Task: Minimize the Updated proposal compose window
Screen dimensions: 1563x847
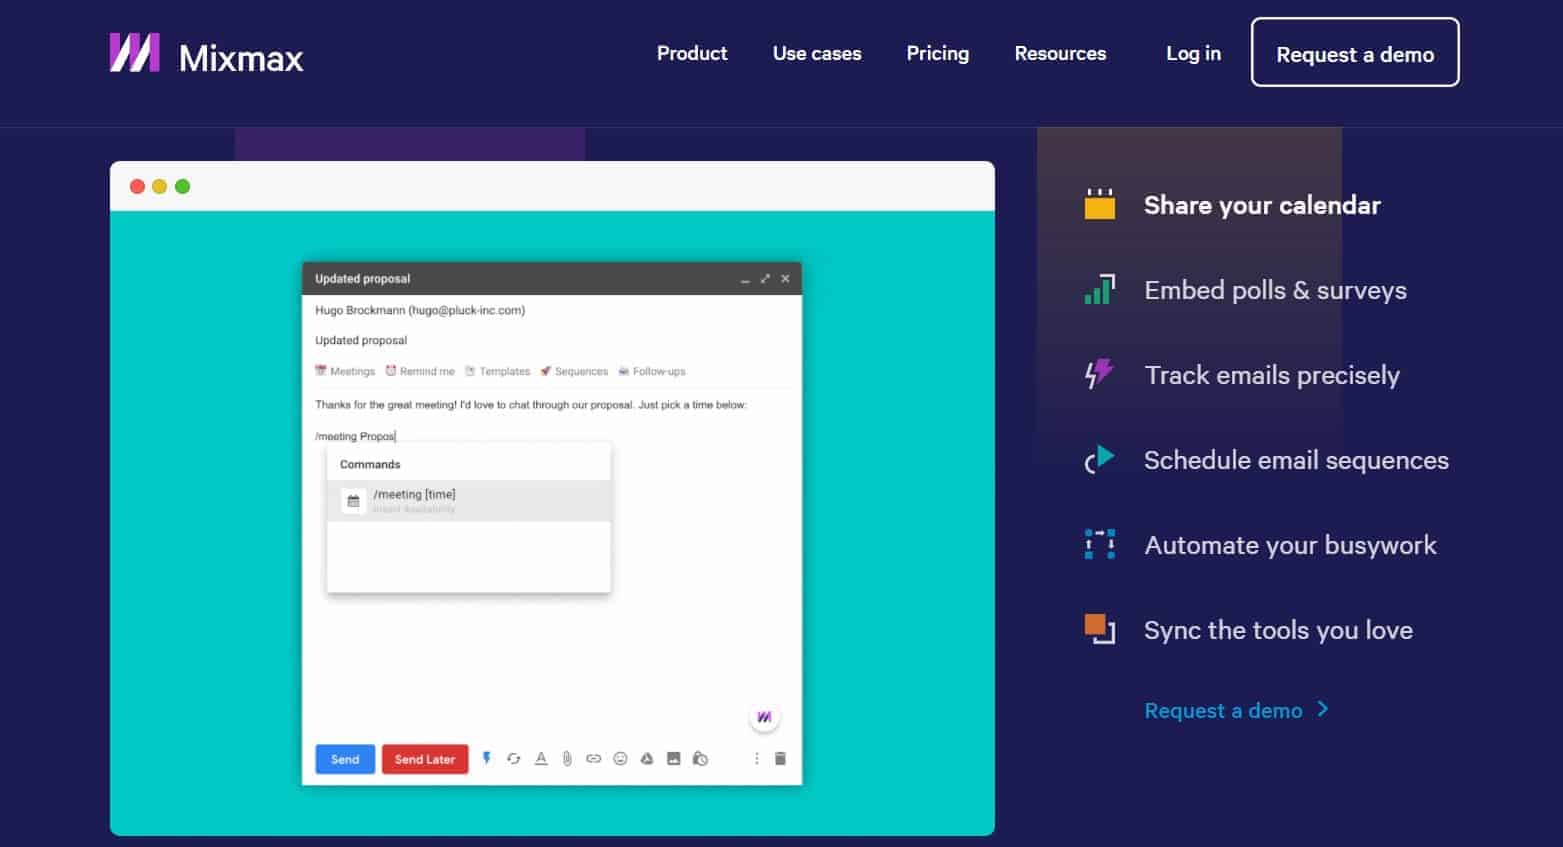Action: coord(745,279)
